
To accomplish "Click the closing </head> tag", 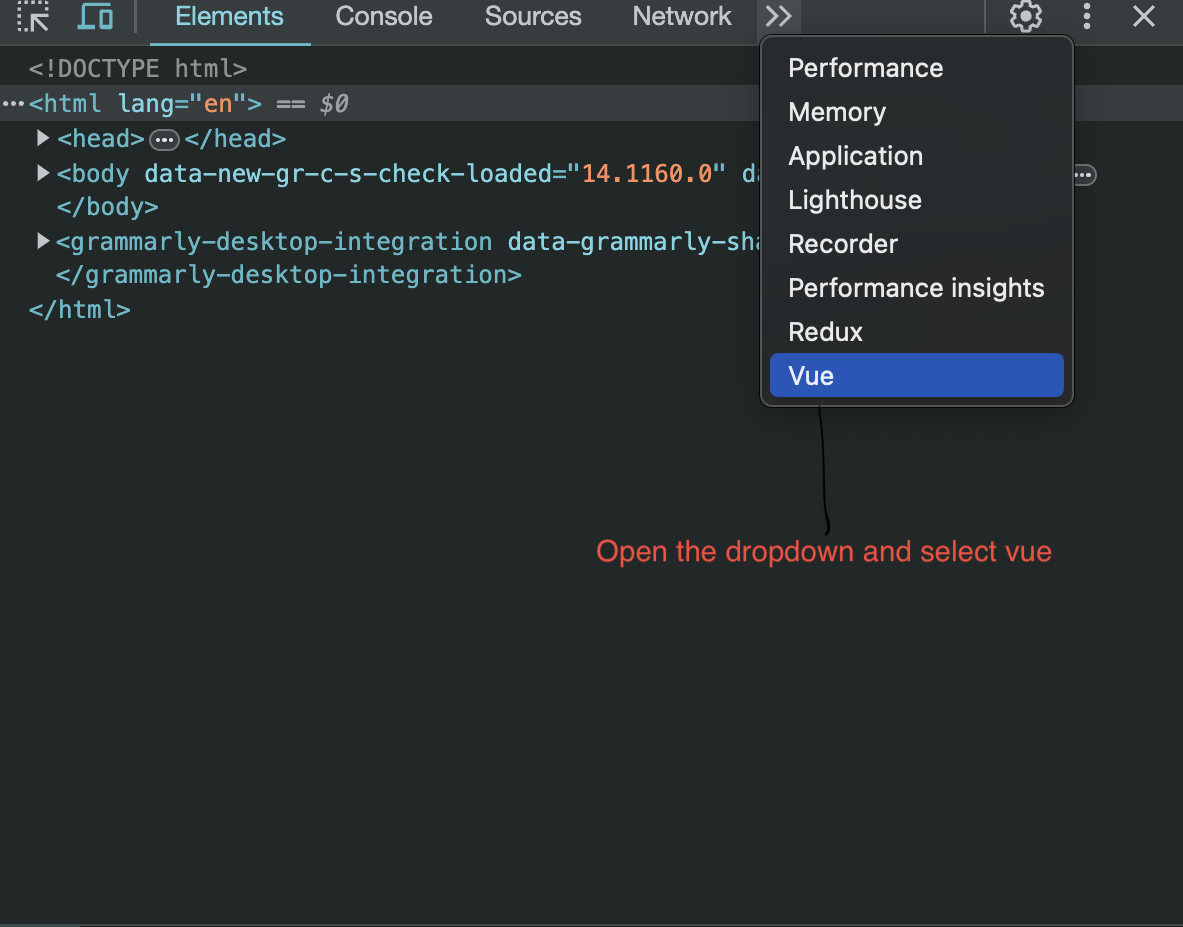I will click(235, 139).
